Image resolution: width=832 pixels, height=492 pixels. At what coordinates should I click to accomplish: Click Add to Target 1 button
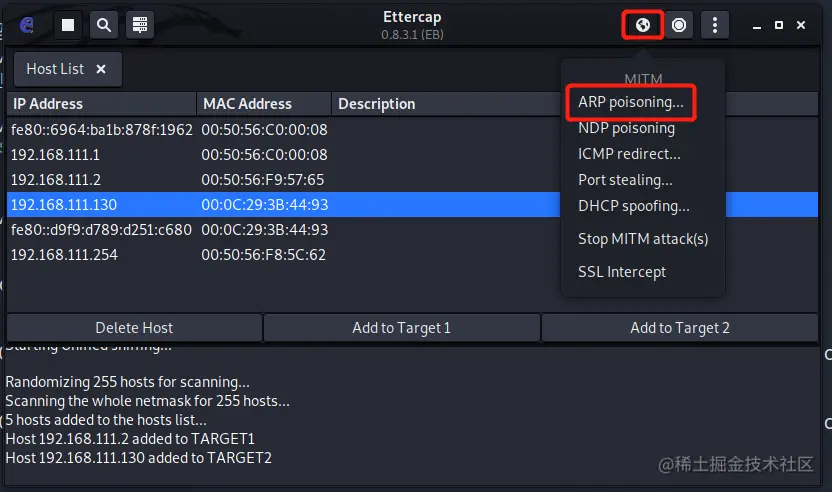(401, 327)
